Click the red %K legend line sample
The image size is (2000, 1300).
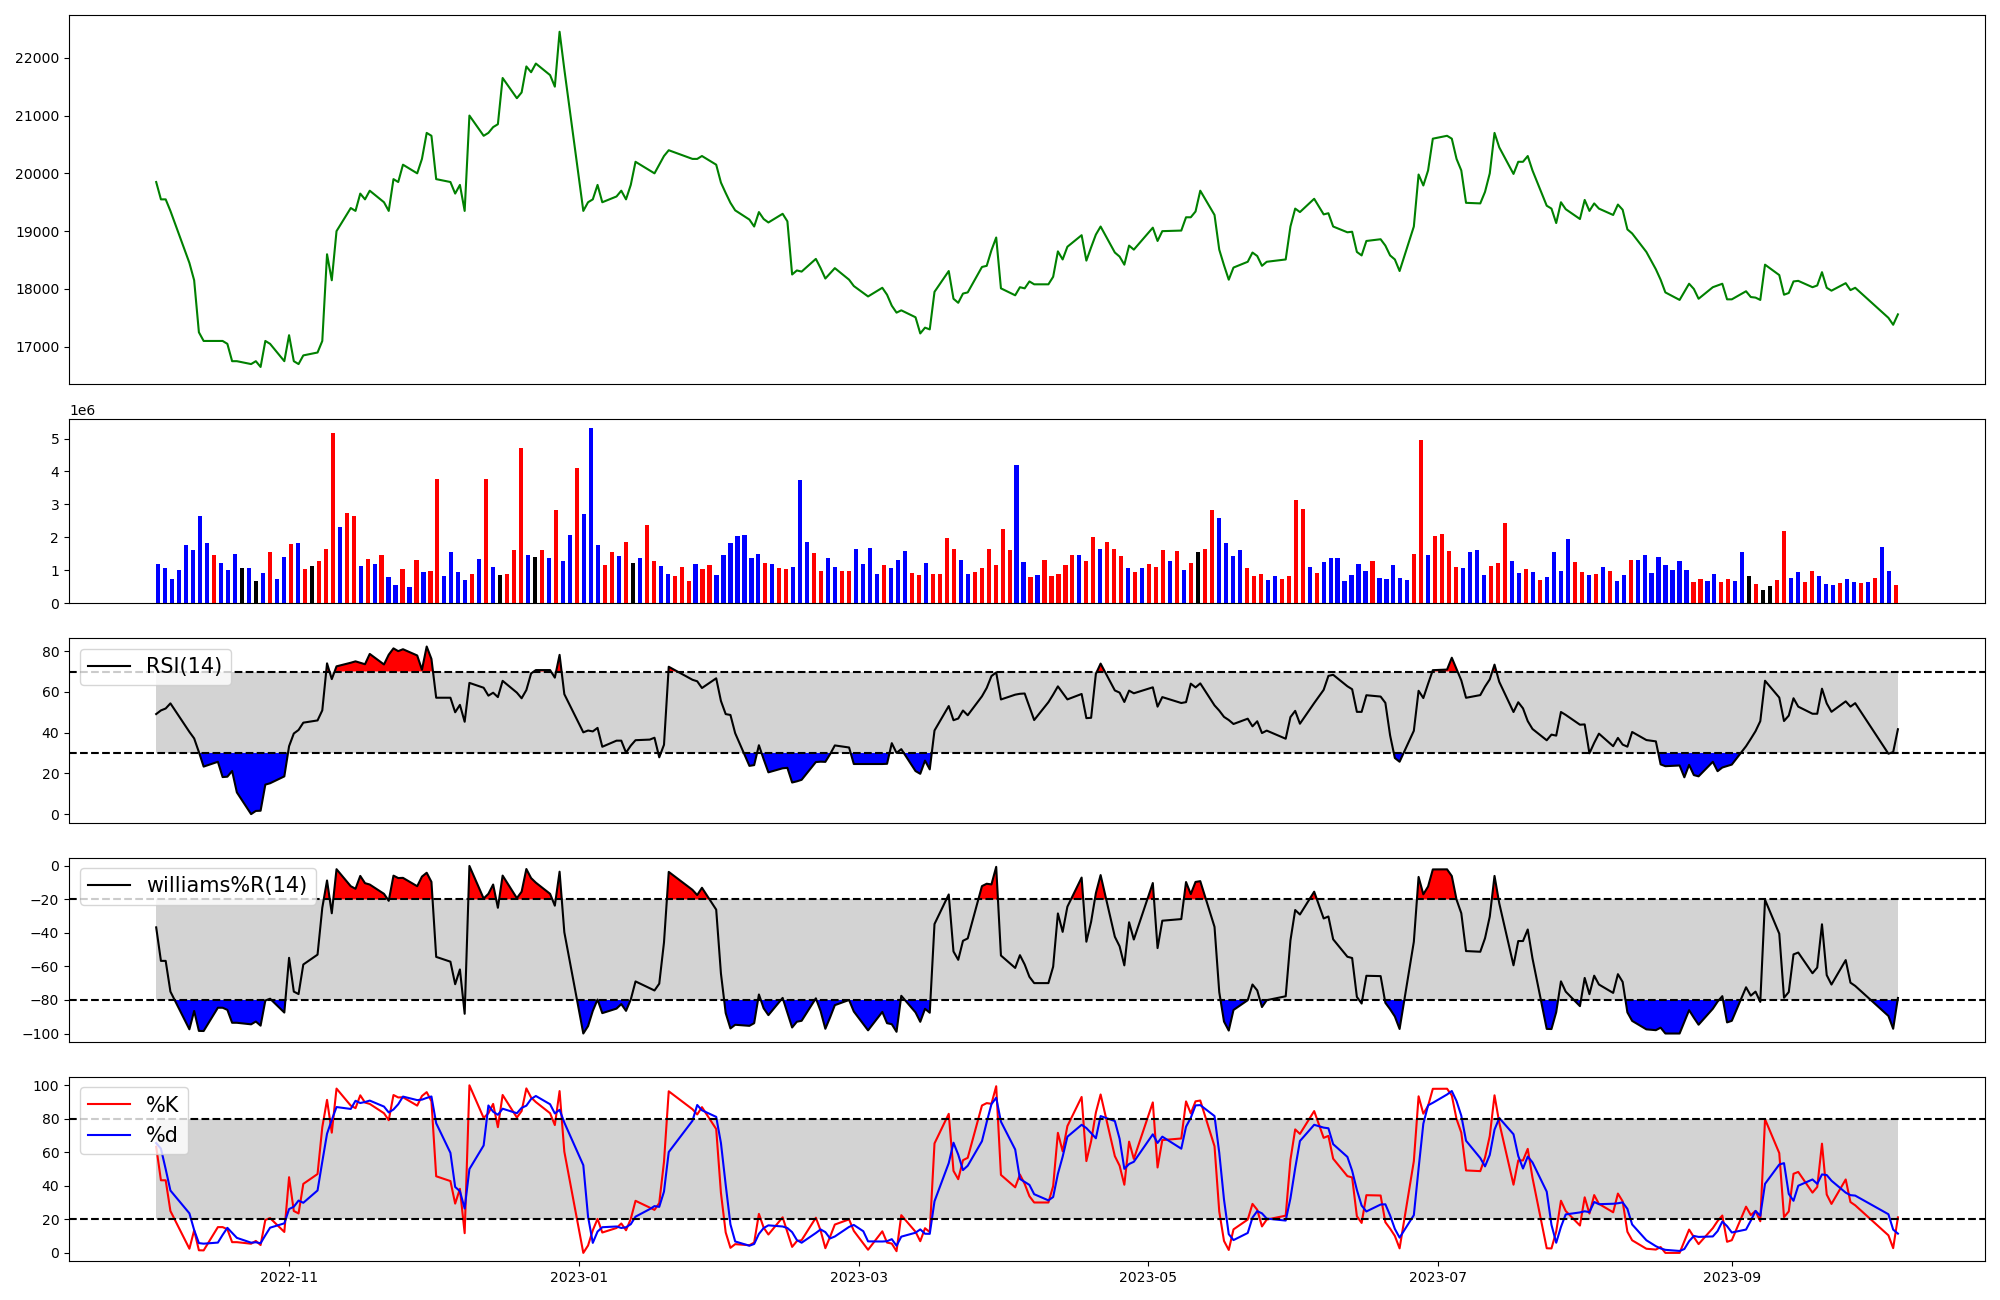109,1104
